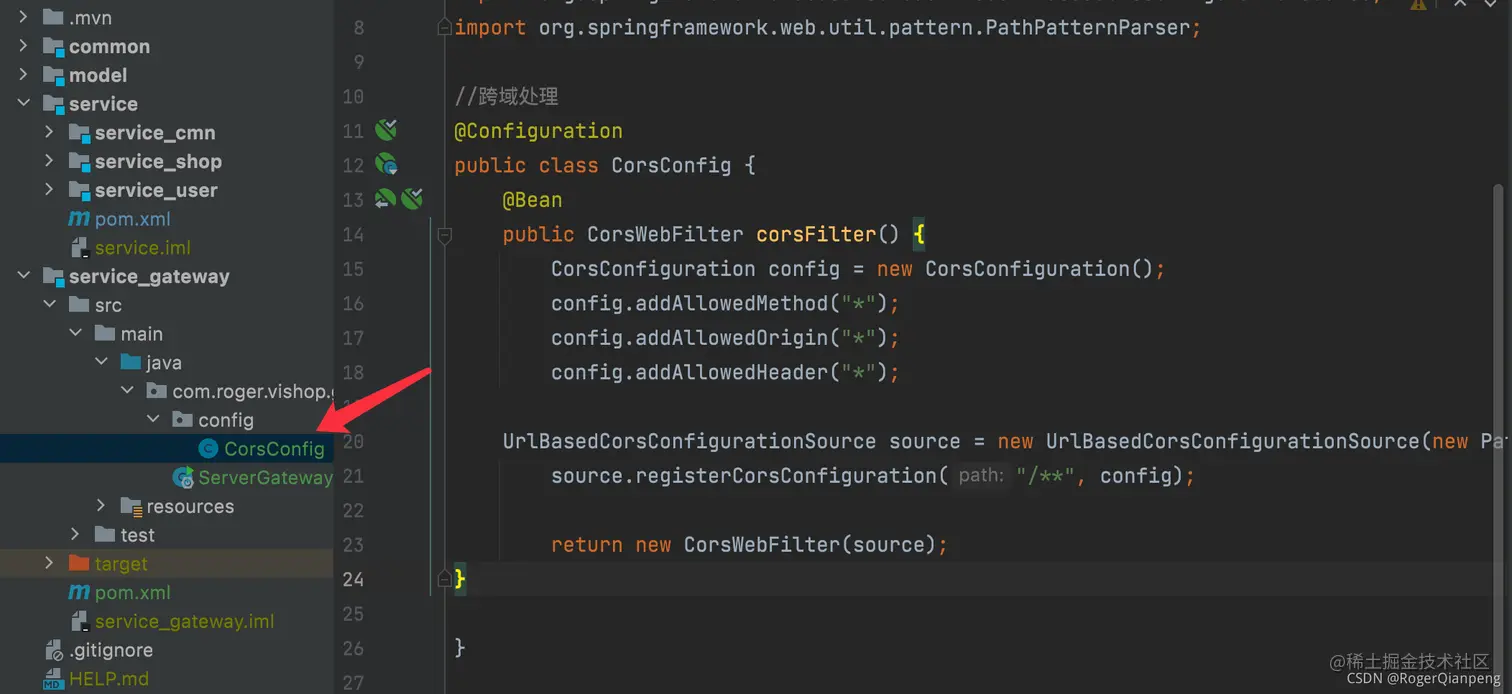The width and height of the screenshot is (1512, 694).
Task: Expand the test folder arrow
Action: tap(75, 535)
